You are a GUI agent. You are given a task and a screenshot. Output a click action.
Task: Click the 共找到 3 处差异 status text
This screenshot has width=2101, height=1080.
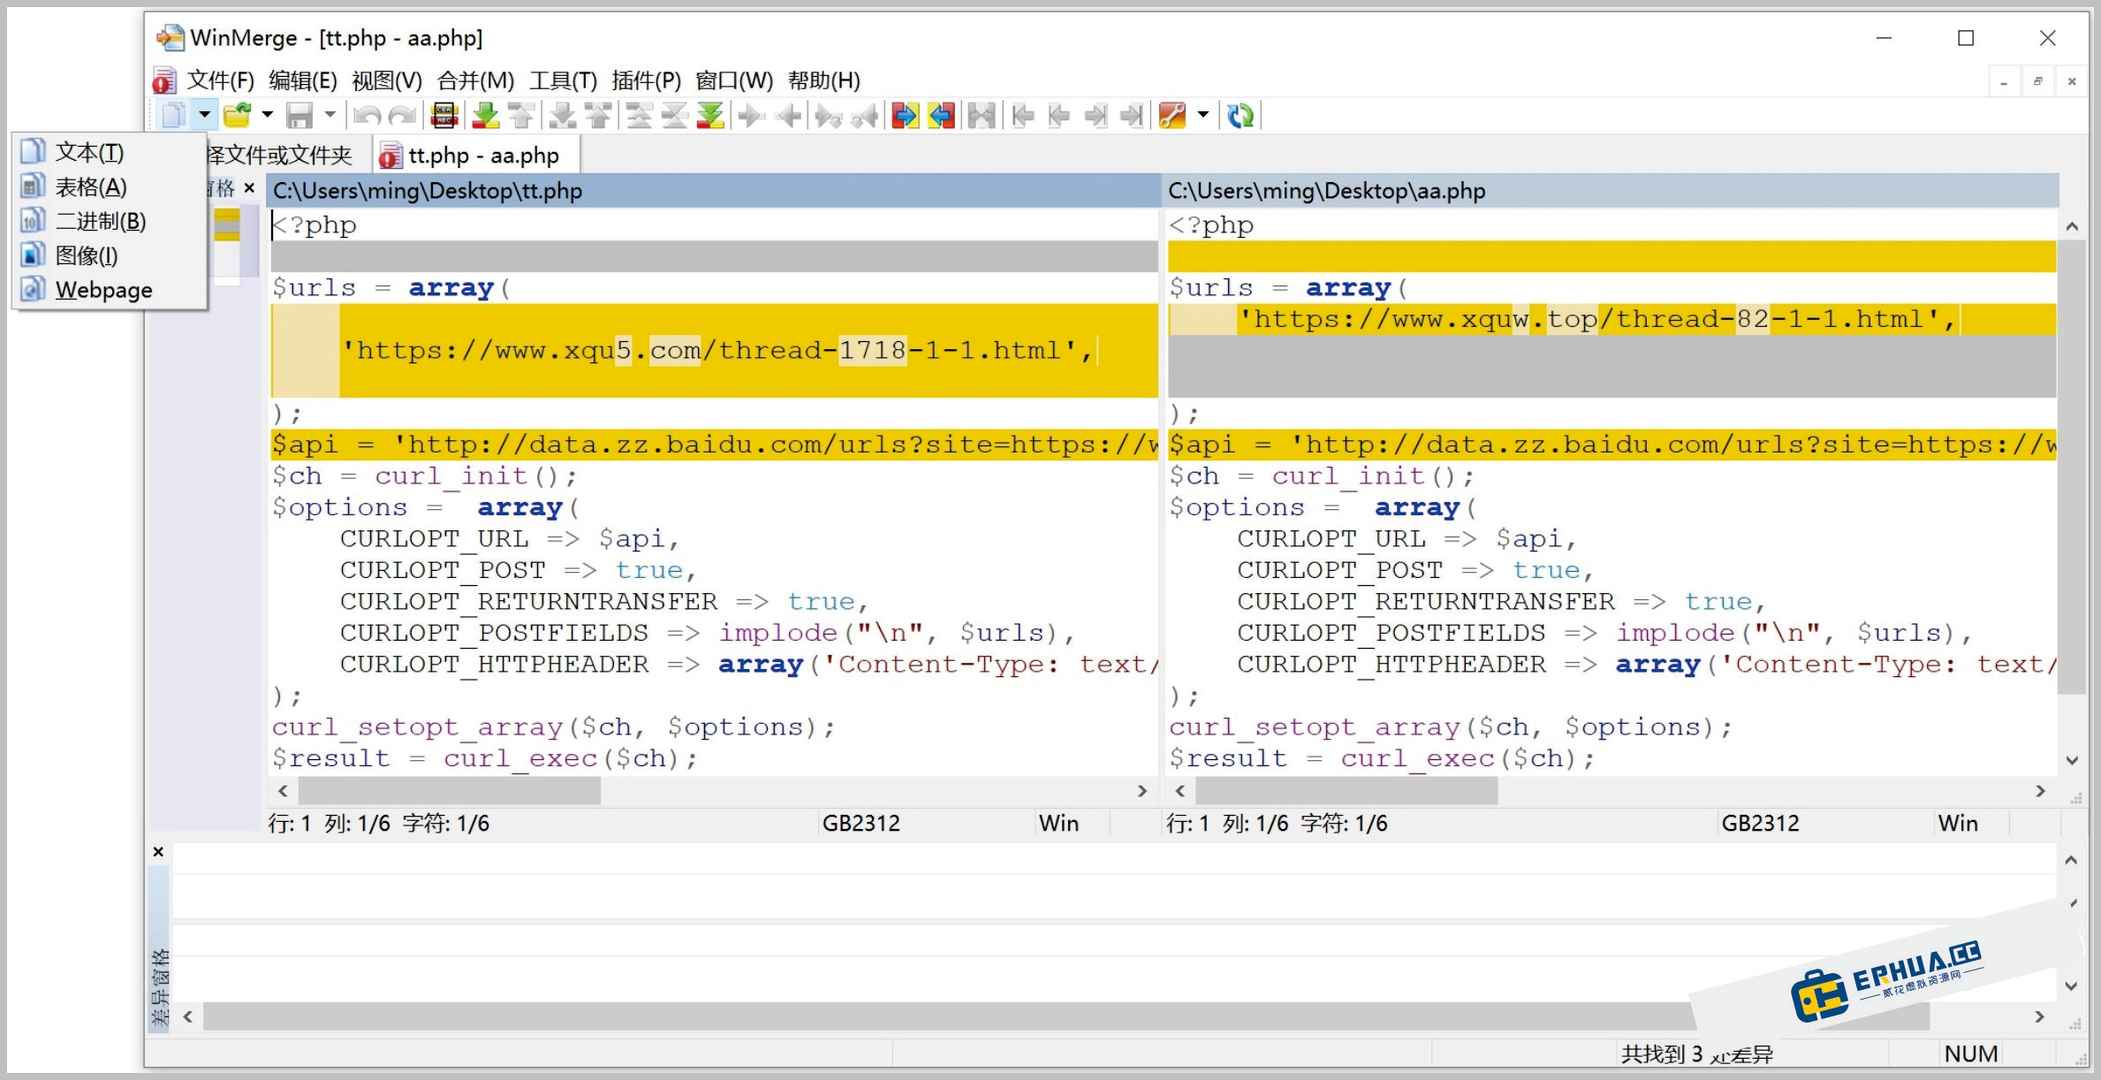pyautogui.click(x=1697, y=1054)
